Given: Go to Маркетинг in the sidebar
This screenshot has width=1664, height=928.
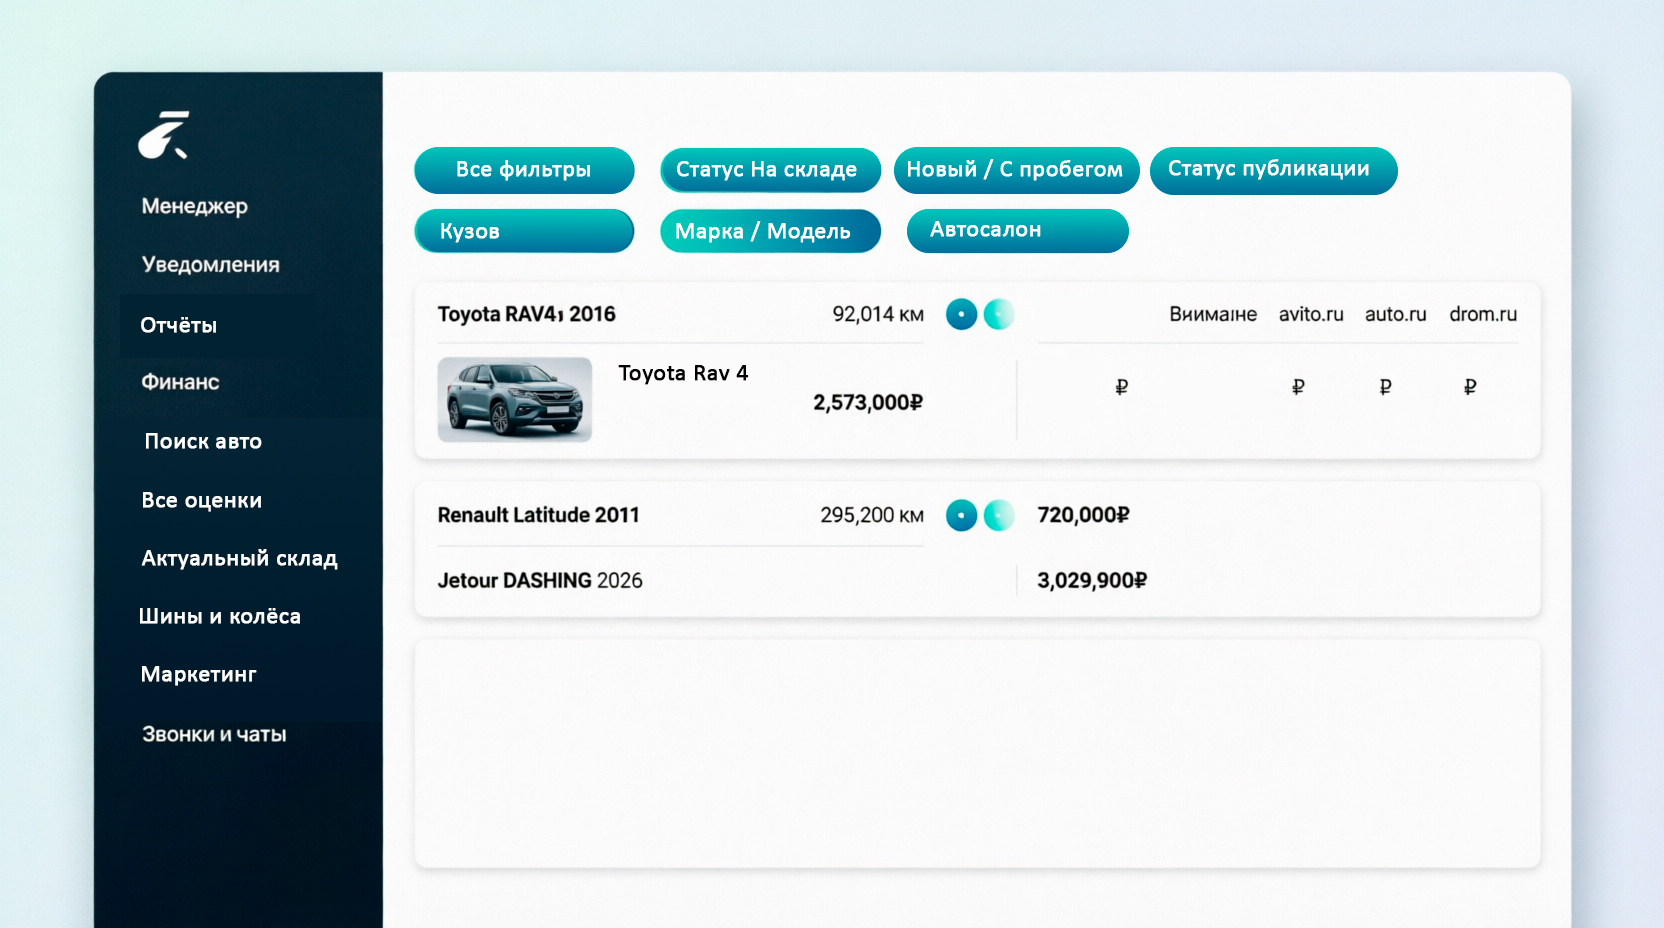Looking at the screenshot, I should click(x=199, y=674).
